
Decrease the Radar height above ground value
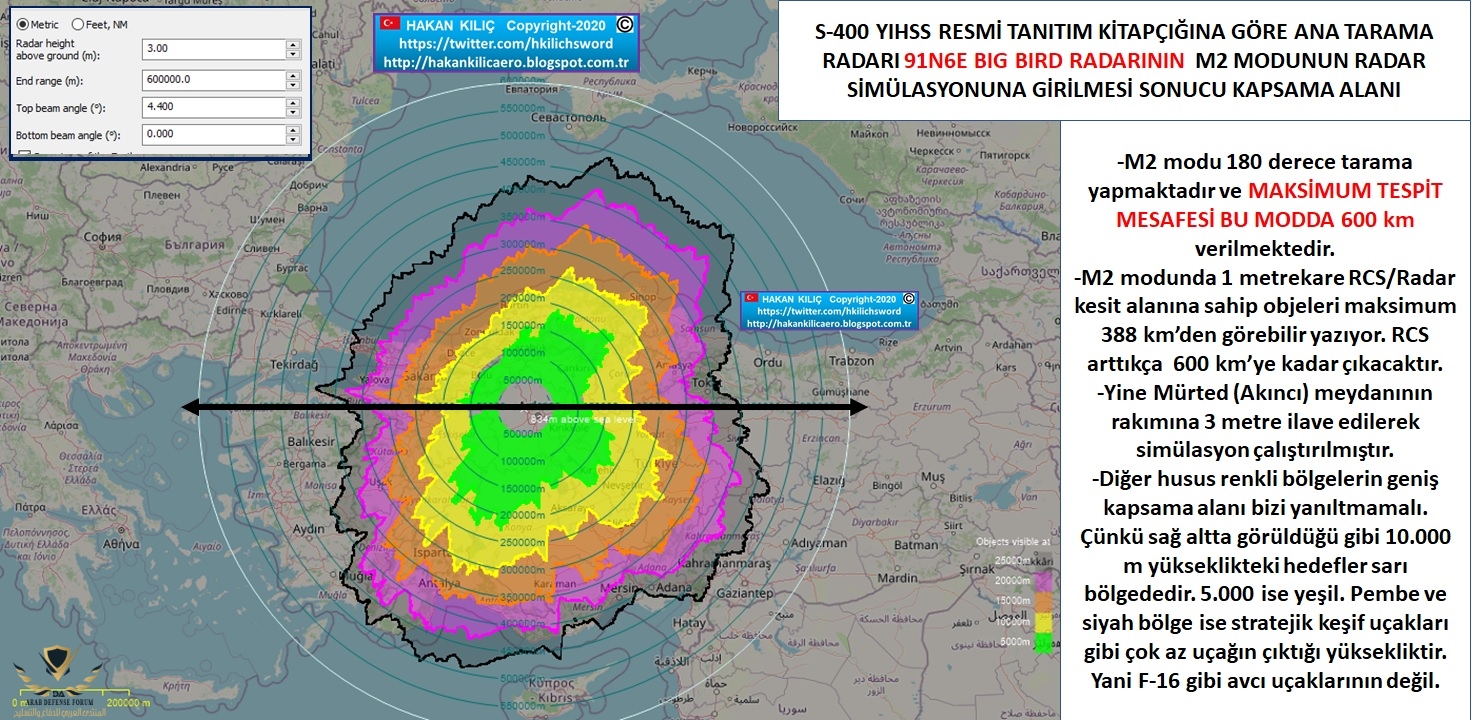tap(293, 55)
